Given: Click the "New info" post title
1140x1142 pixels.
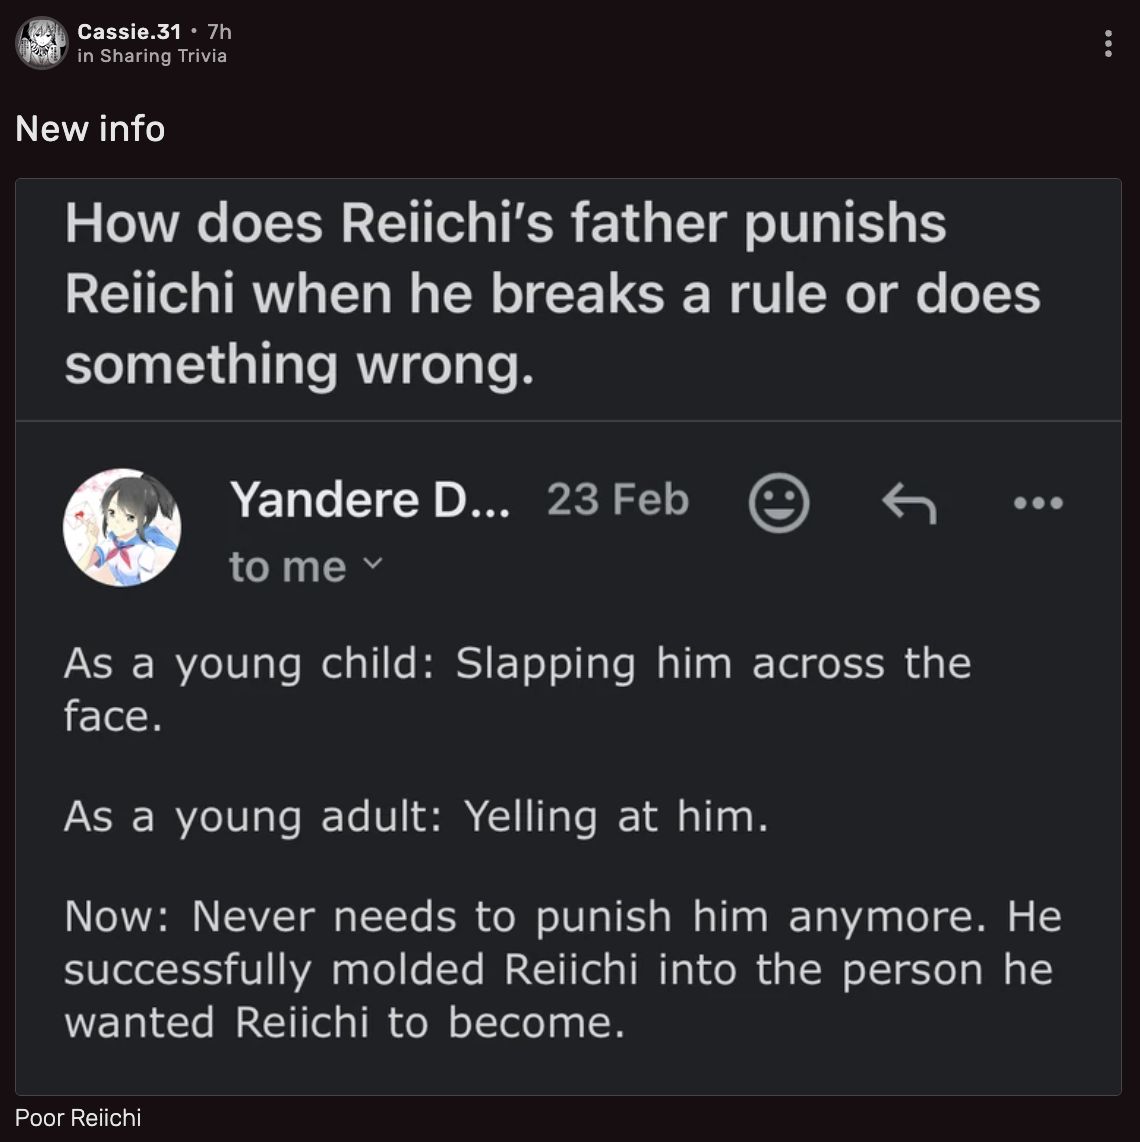Looking at the screenshot, I should click(x=90, y=129).
